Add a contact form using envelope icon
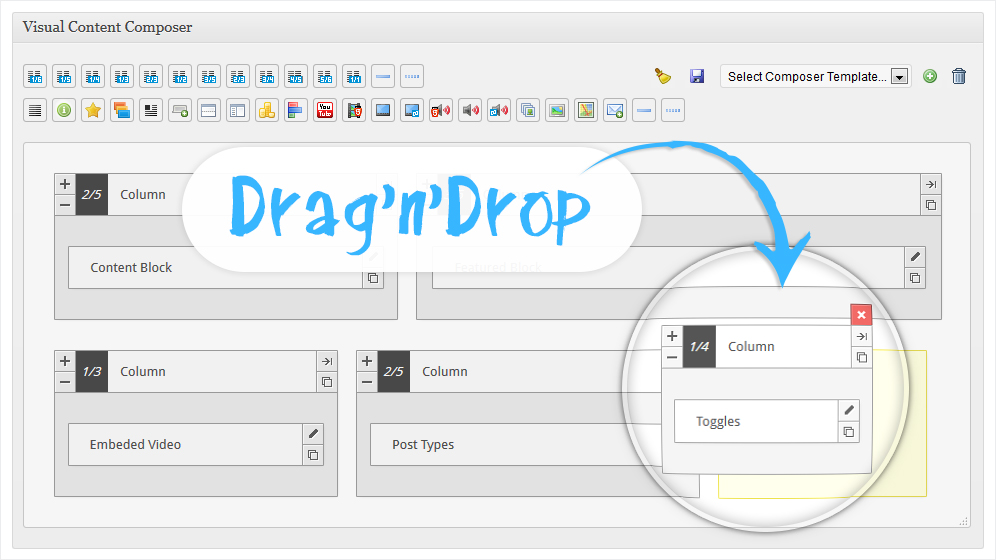Image resolution: width=996 pixels, height=560 pixels. coord(615,110)
